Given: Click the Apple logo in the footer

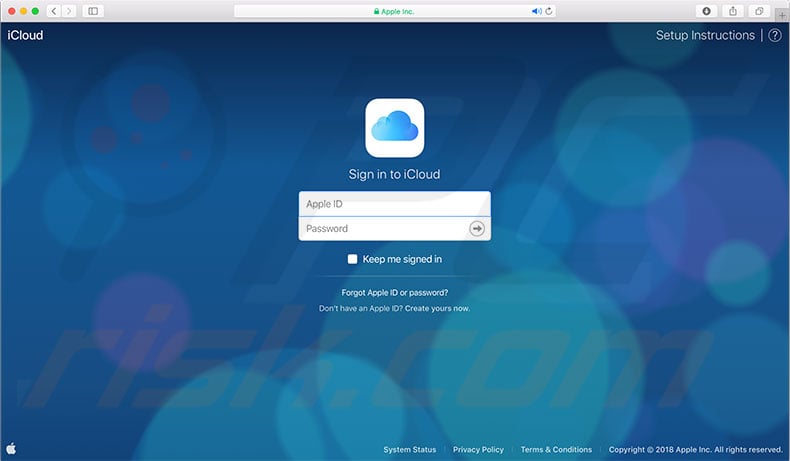Looking at the screenshot, I should [11, 448].
